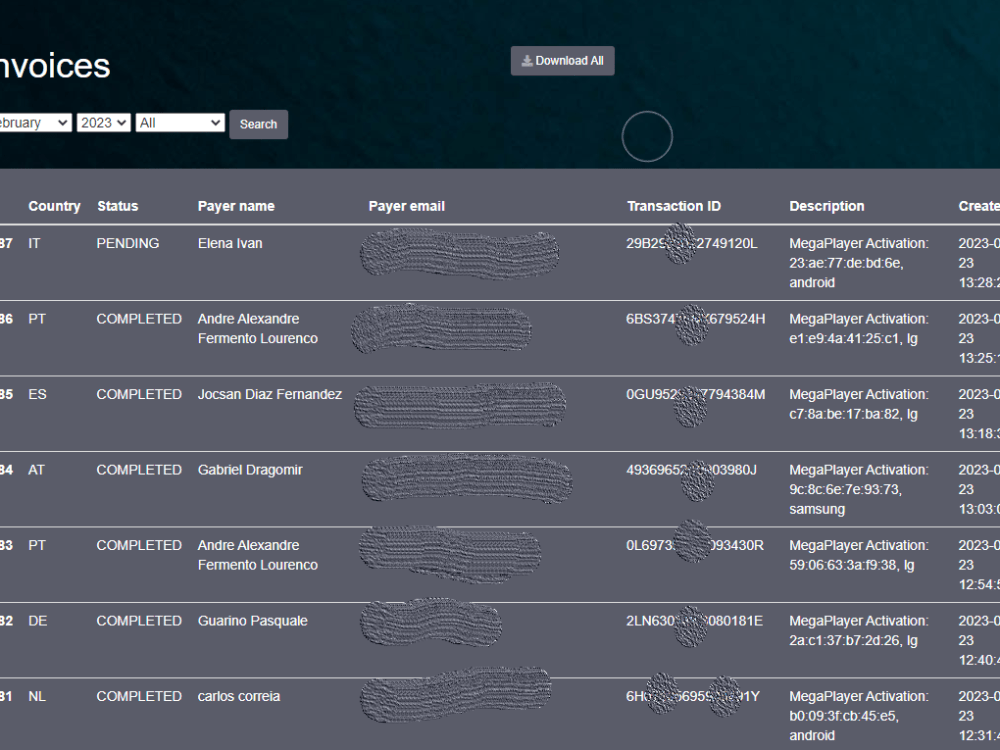
Task: Click the download icon in Download All
Action: (x=527, y=61)
